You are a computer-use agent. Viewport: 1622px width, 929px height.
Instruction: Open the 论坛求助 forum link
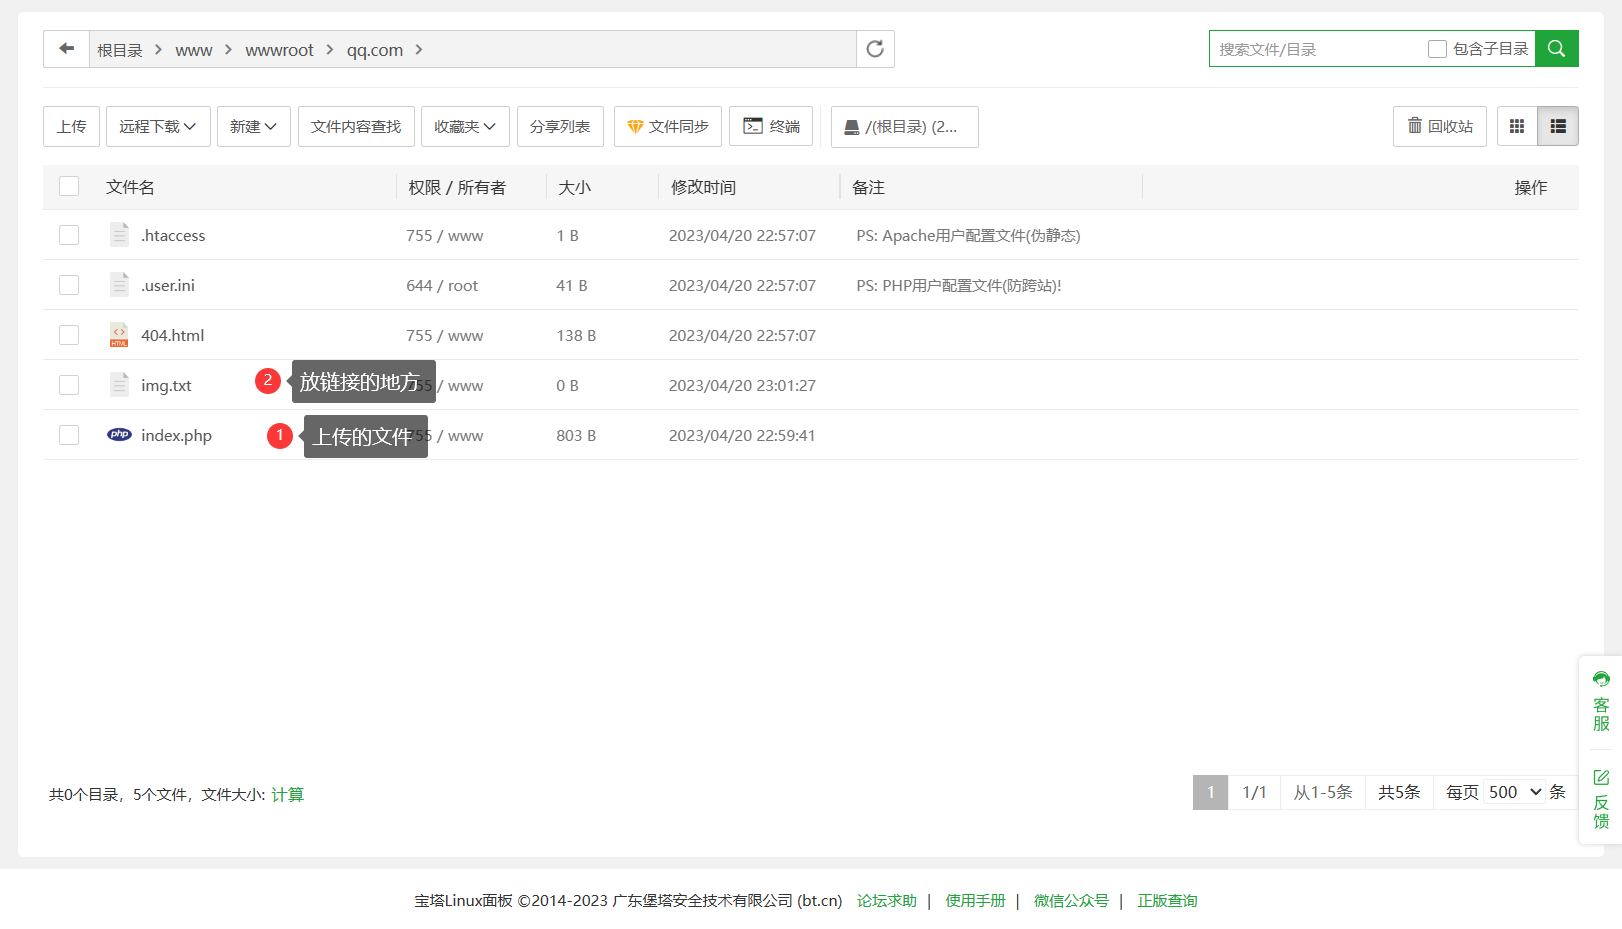[886, 900]
